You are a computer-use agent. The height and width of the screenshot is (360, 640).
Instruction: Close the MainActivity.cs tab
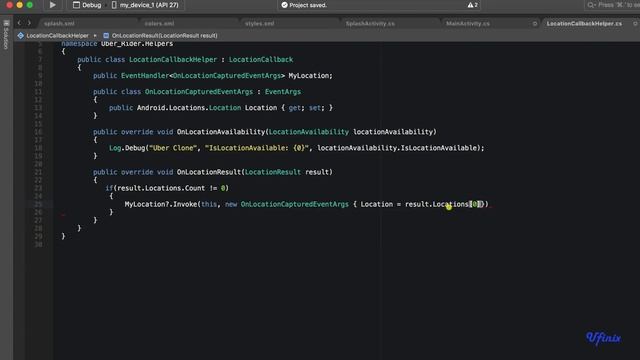pos(535,24)
